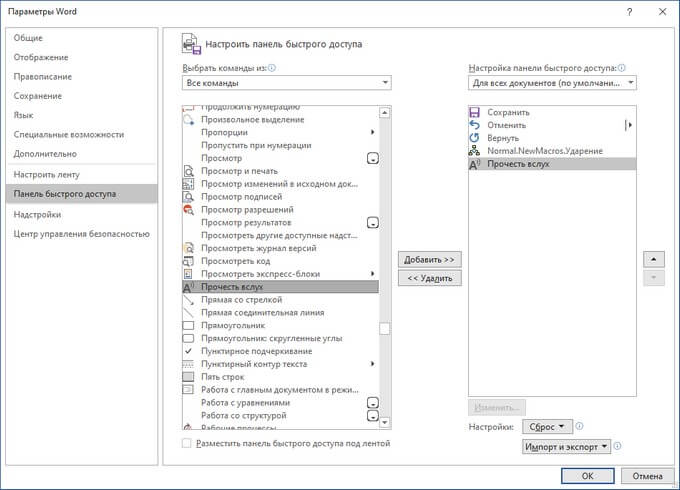This screenshot has height=490, width=680.
Task: Expand the Пунктирный контур текста submenu arrow
Action: 372,364
